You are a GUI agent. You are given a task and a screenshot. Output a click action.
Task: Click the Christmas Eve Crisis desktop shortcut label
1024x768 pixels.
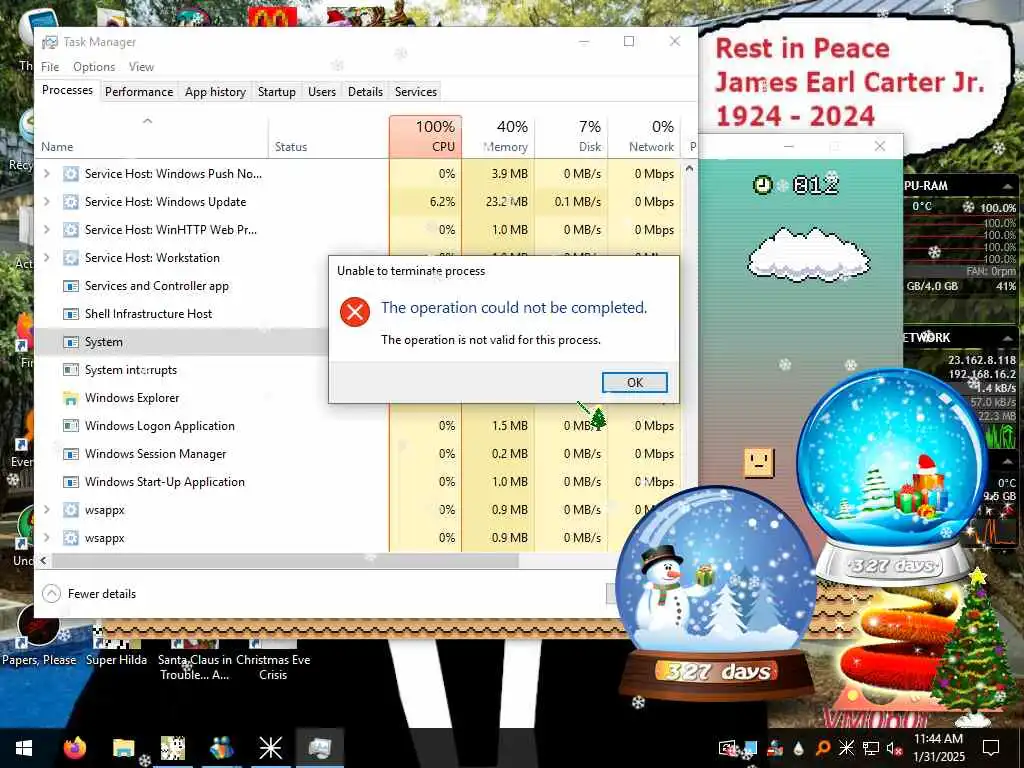pyautogui.click(x=273, y=667)
